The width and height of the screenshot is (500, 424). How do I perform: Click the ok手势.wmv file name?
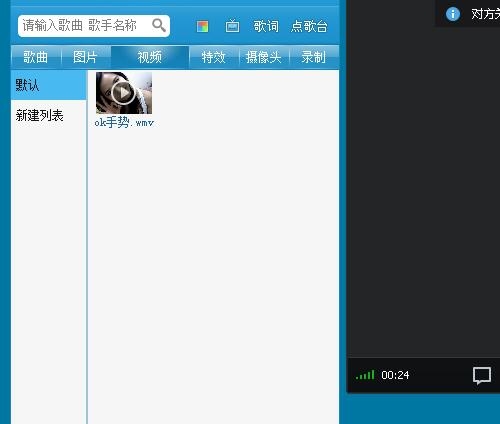point(124,122)
